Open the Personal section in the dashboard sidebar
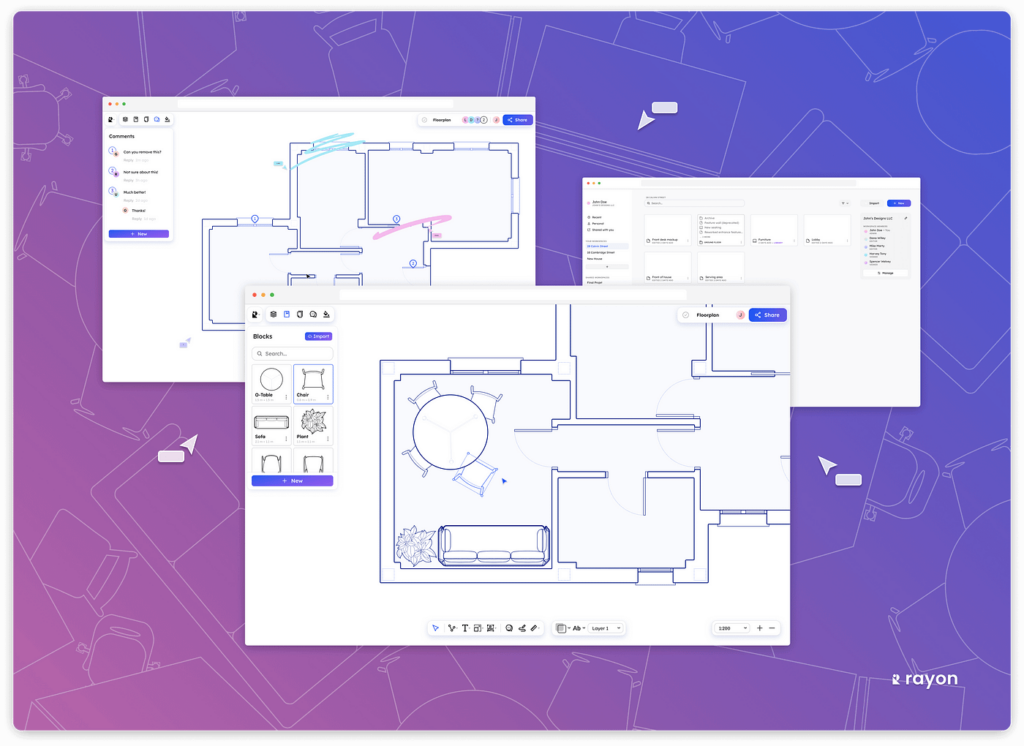 tap(599, 224)
